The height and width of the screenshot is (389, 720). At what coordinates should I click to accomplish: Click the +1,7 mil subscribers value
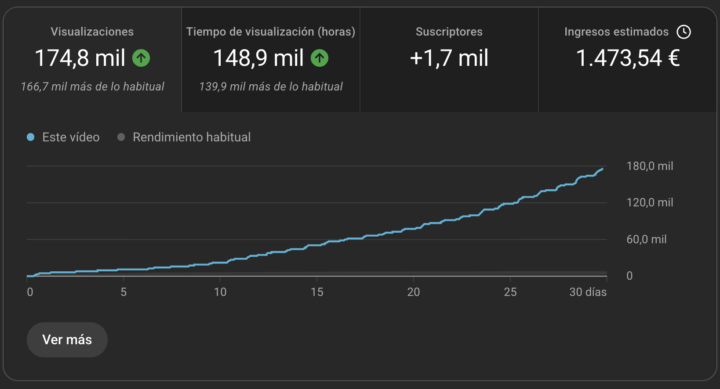coord(449,58)
